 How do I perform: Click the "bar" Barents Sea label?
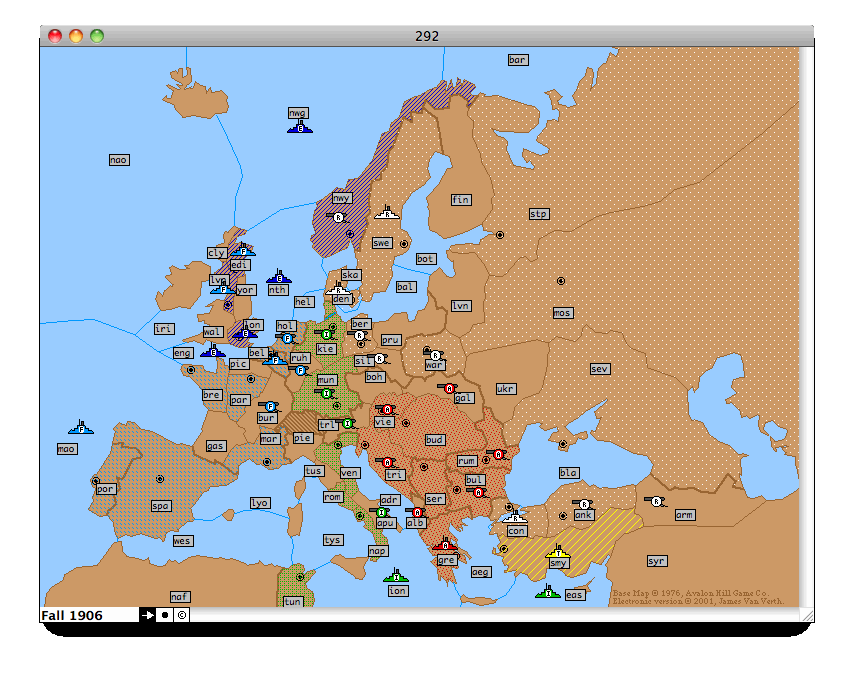click(517, 60)
